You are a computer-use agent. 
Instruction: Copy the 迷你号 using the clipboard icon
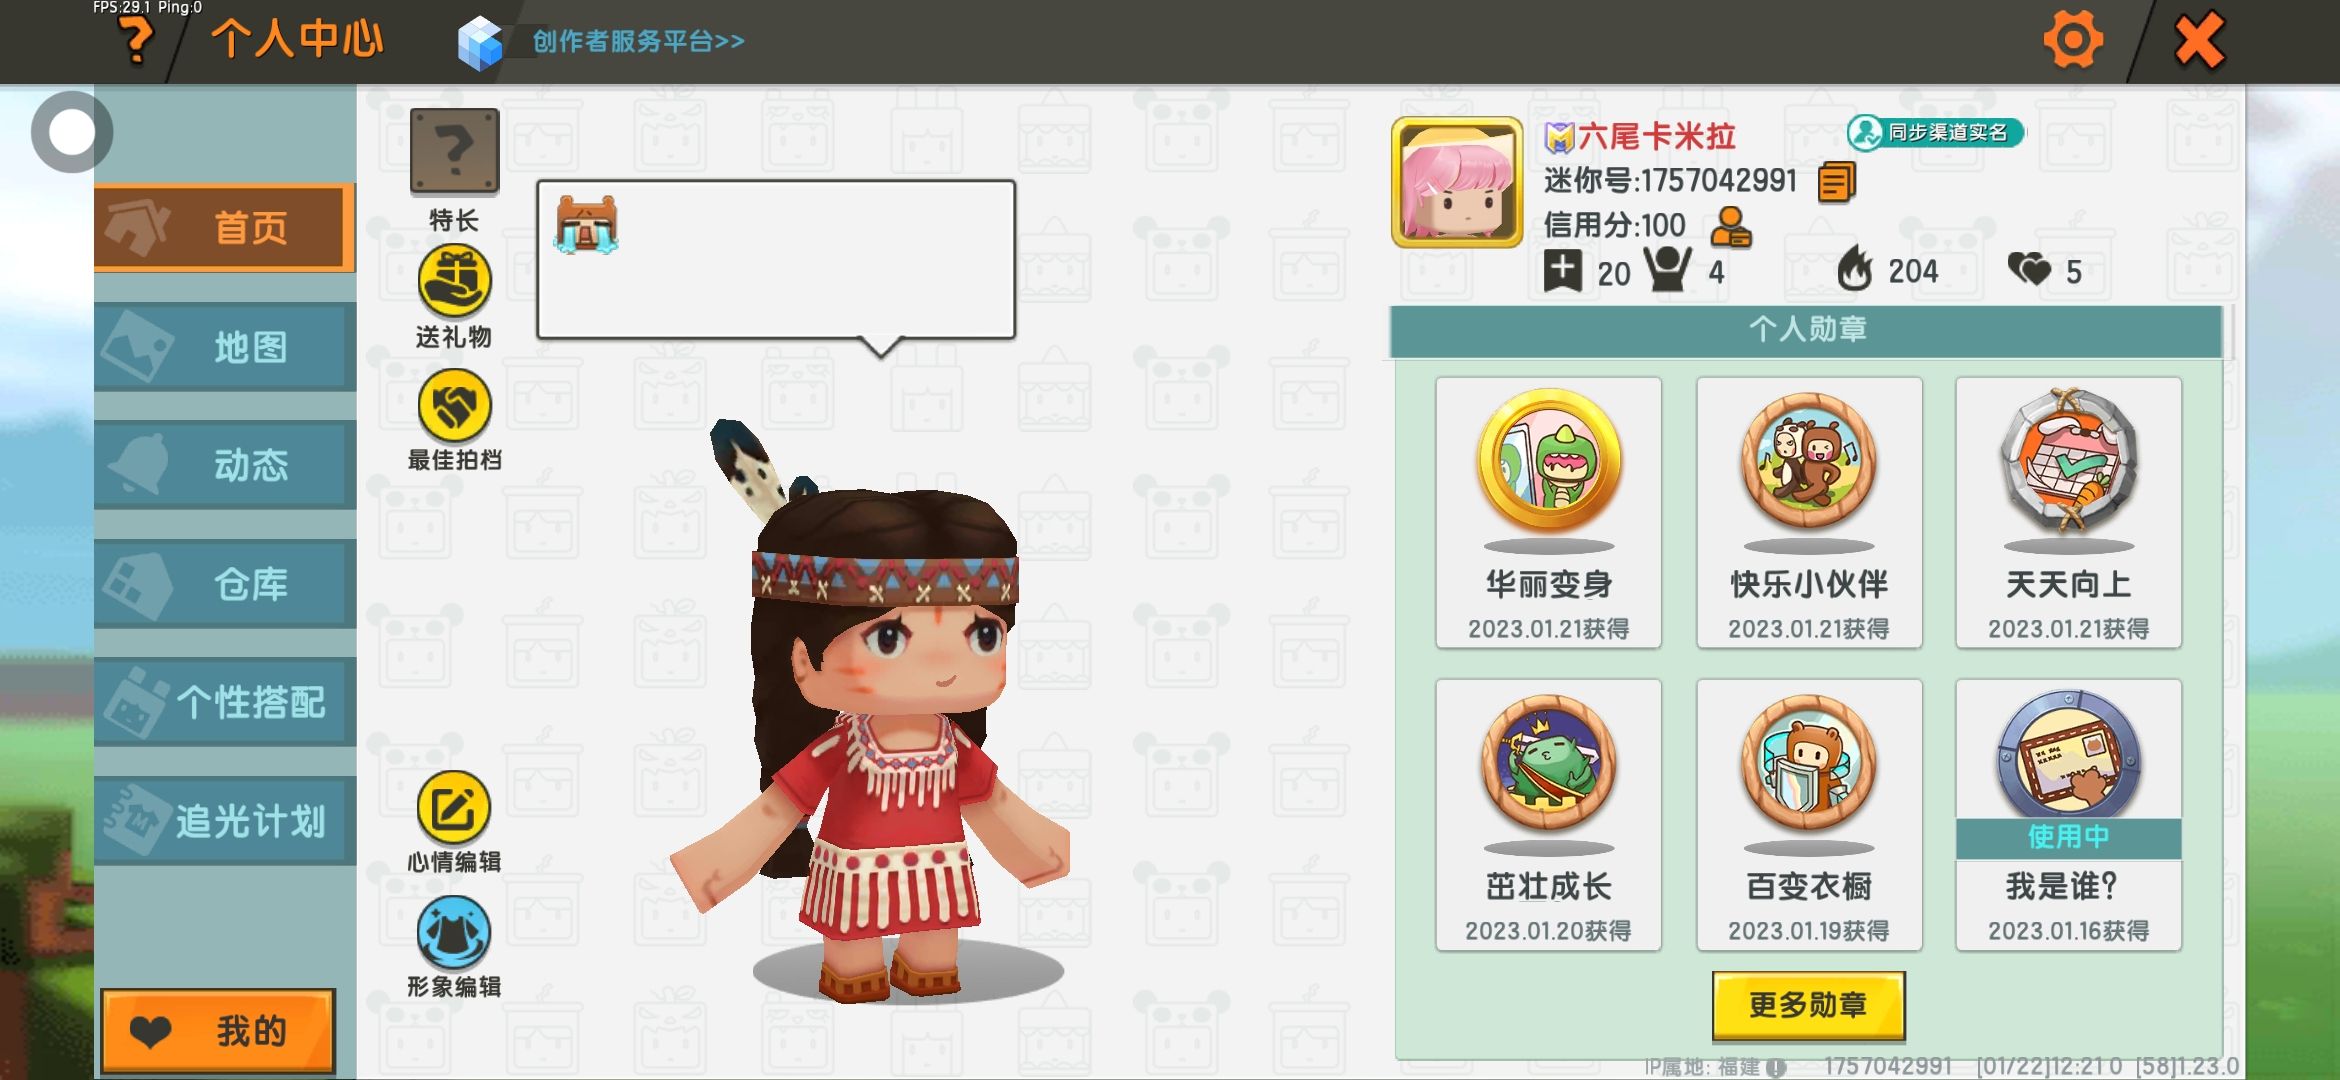pos(1836,182)
